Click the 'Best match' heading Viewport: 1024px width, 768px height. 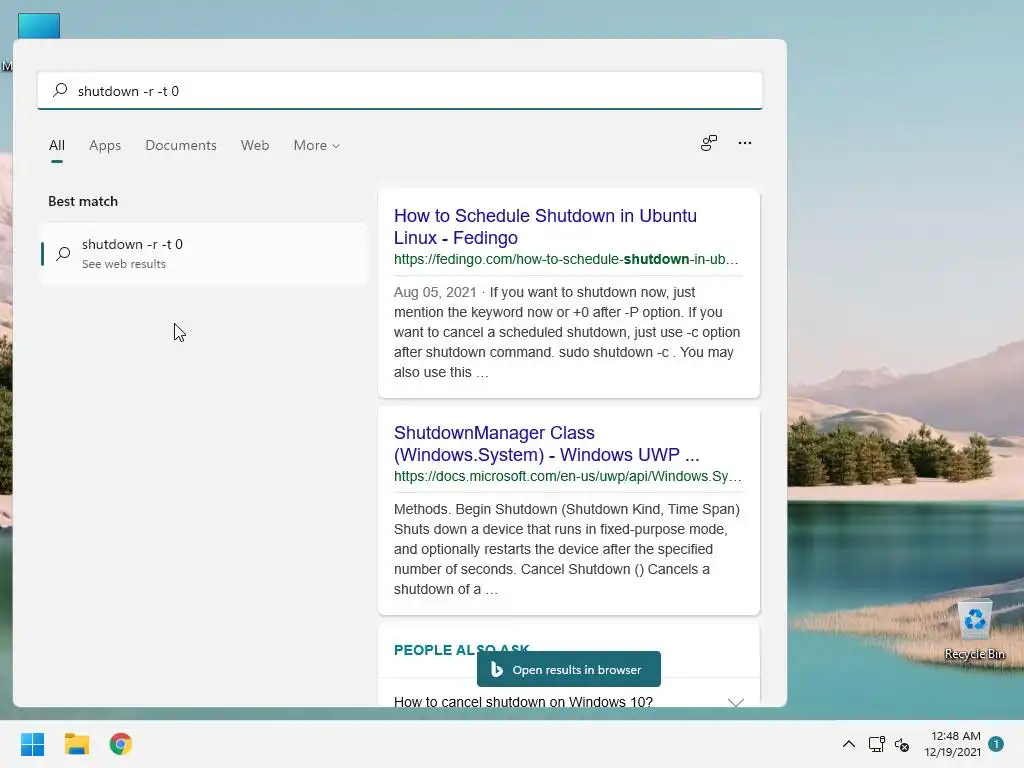pyautogui.click(x=83, y=201)
